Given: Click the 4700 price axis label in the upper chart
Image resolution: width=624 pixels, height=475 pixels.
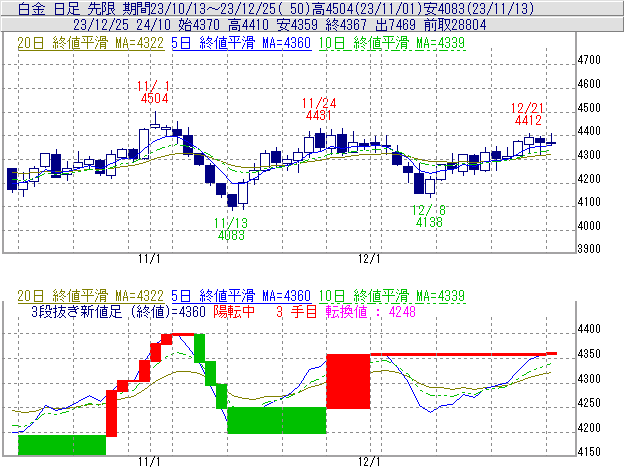Looking at the screenshot, I should pyautogui.click(x=589, y=60).
